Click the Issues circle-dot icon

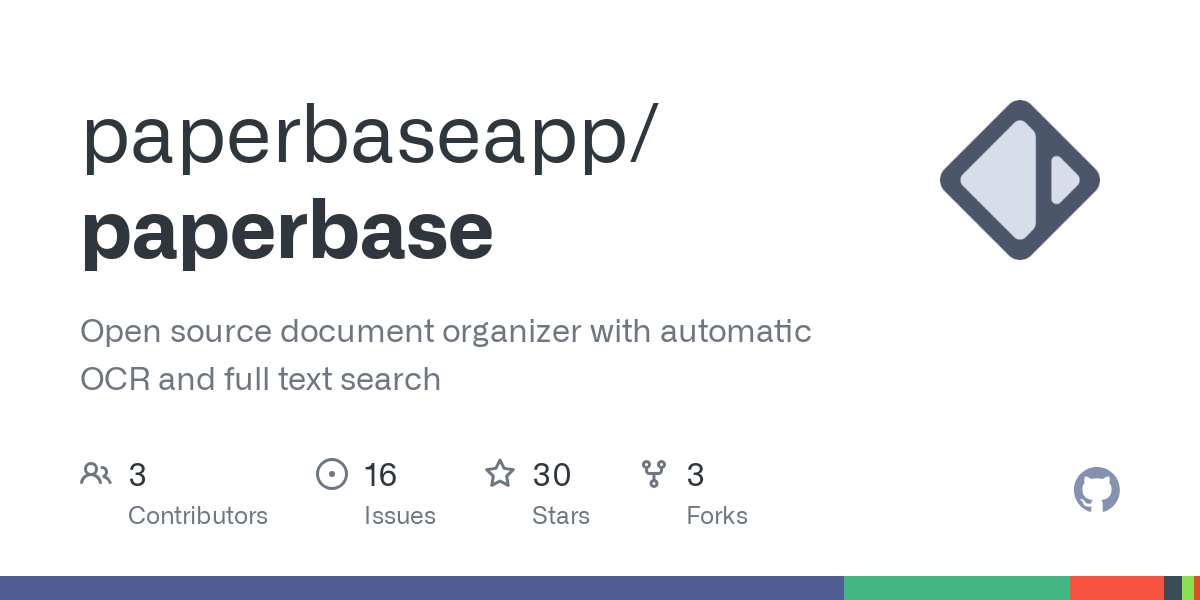coord(332,474)
